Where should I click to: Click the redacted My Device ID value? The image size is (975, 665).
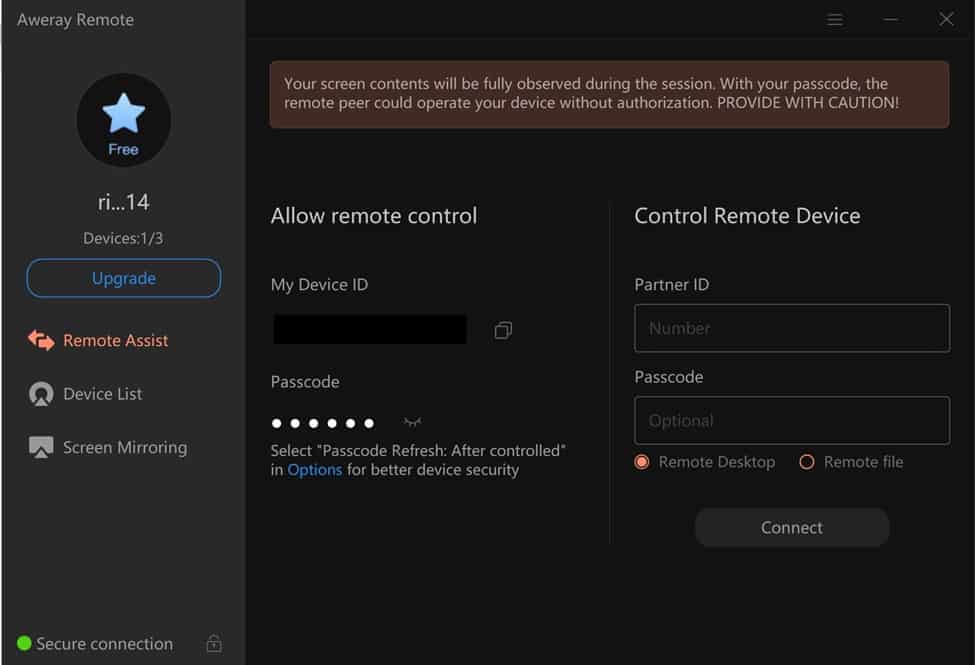click(370, 329)
